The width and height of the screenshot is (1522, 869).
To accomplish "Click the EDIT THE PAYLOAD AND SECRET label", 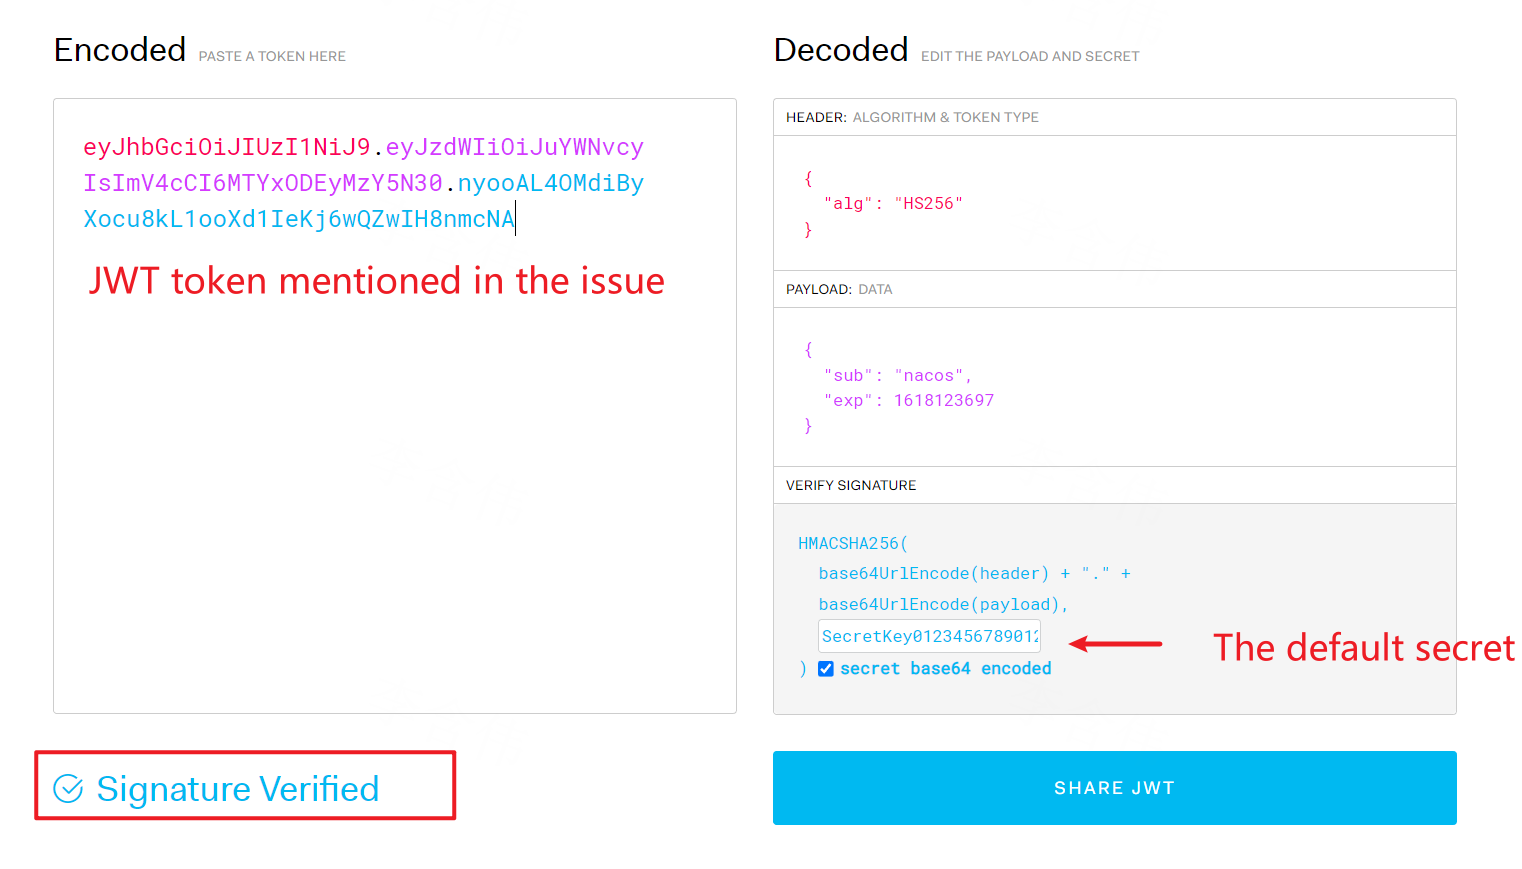I will [1029, 56].
